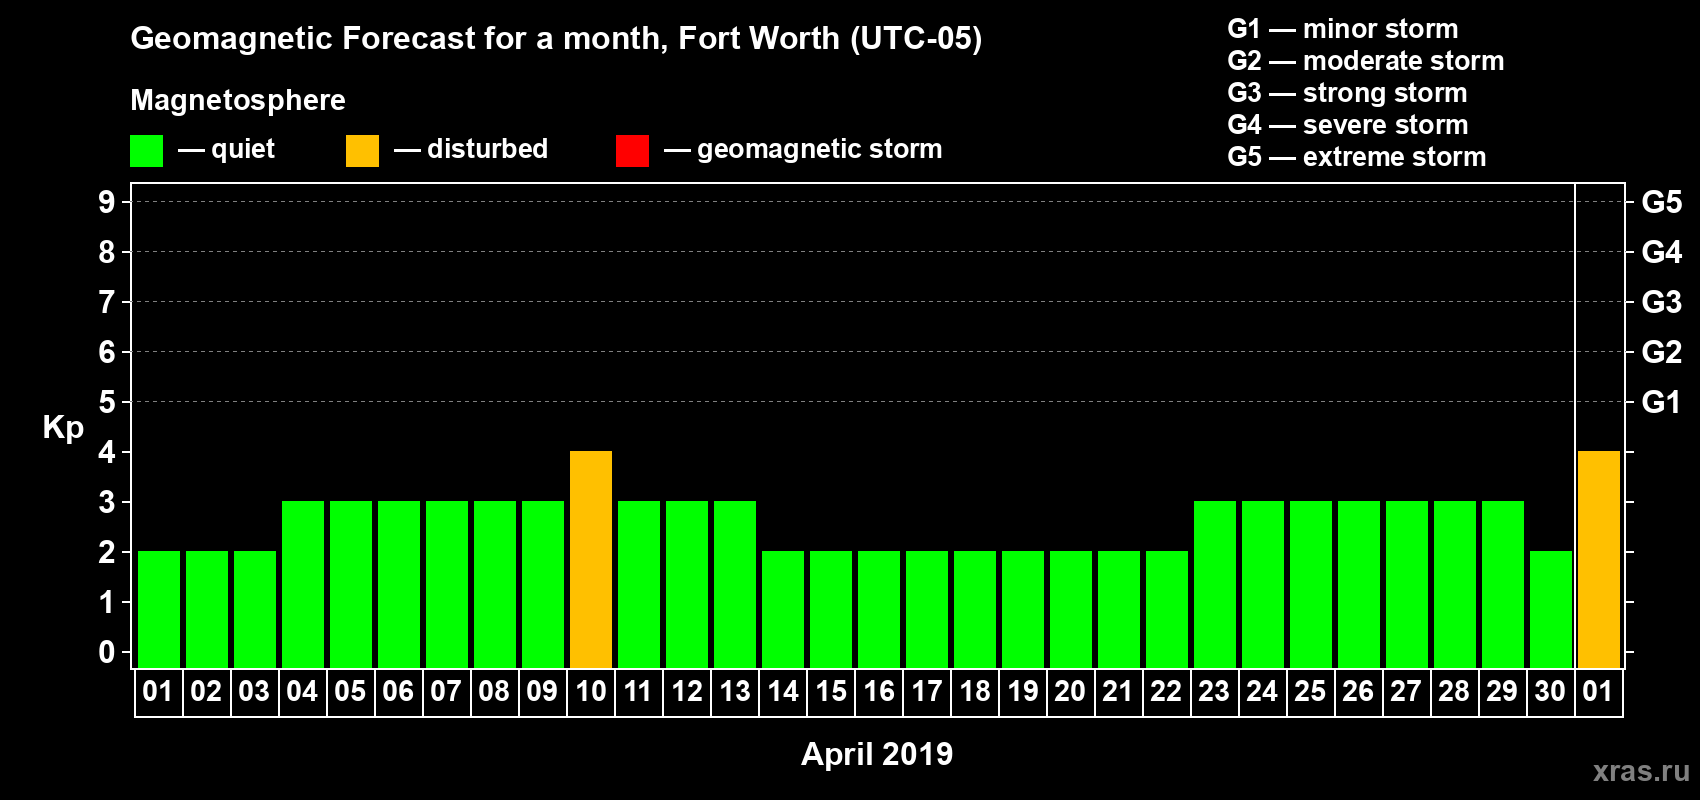This screenshot has height=800, width=1700.
Task: Click the 'disturbed' legend label
Action: (487, 149)
